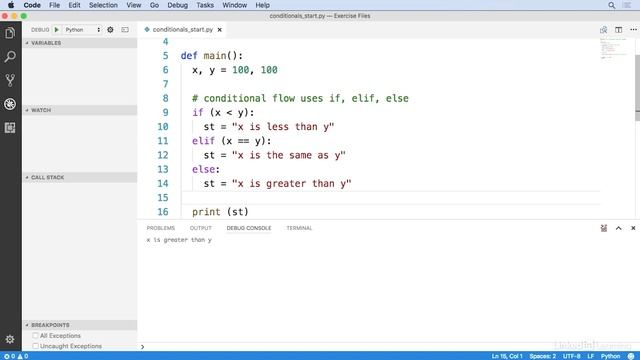Change file encoding UTF-8

(571, 356)
